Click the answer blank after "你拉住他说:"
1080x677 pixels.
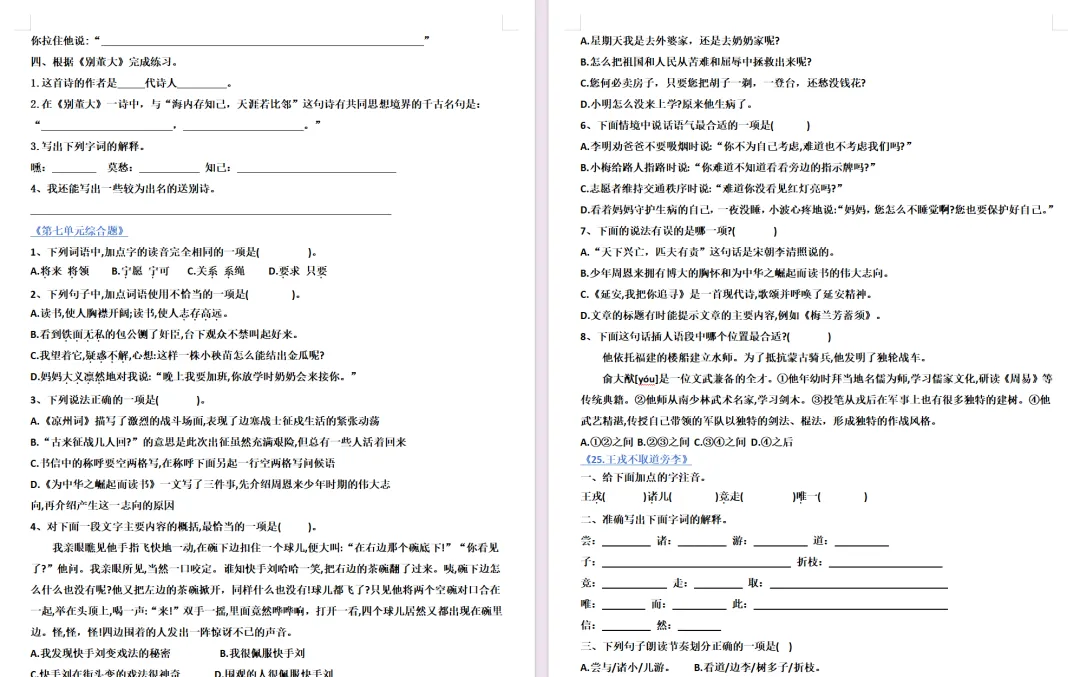tap(262, 41)
